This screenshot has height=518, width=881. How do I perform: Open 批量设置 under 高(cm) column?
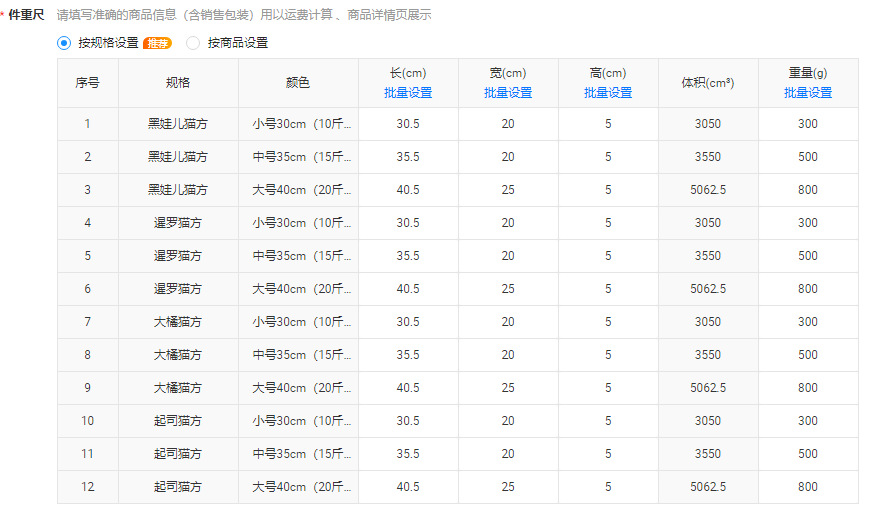(x=608, y=93)
